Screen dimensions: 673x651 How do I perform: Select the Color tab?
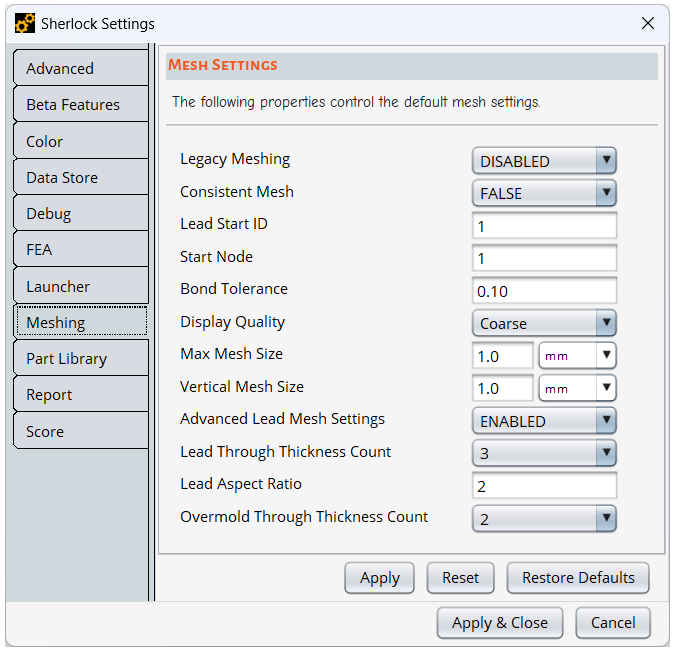click(81, 141)
